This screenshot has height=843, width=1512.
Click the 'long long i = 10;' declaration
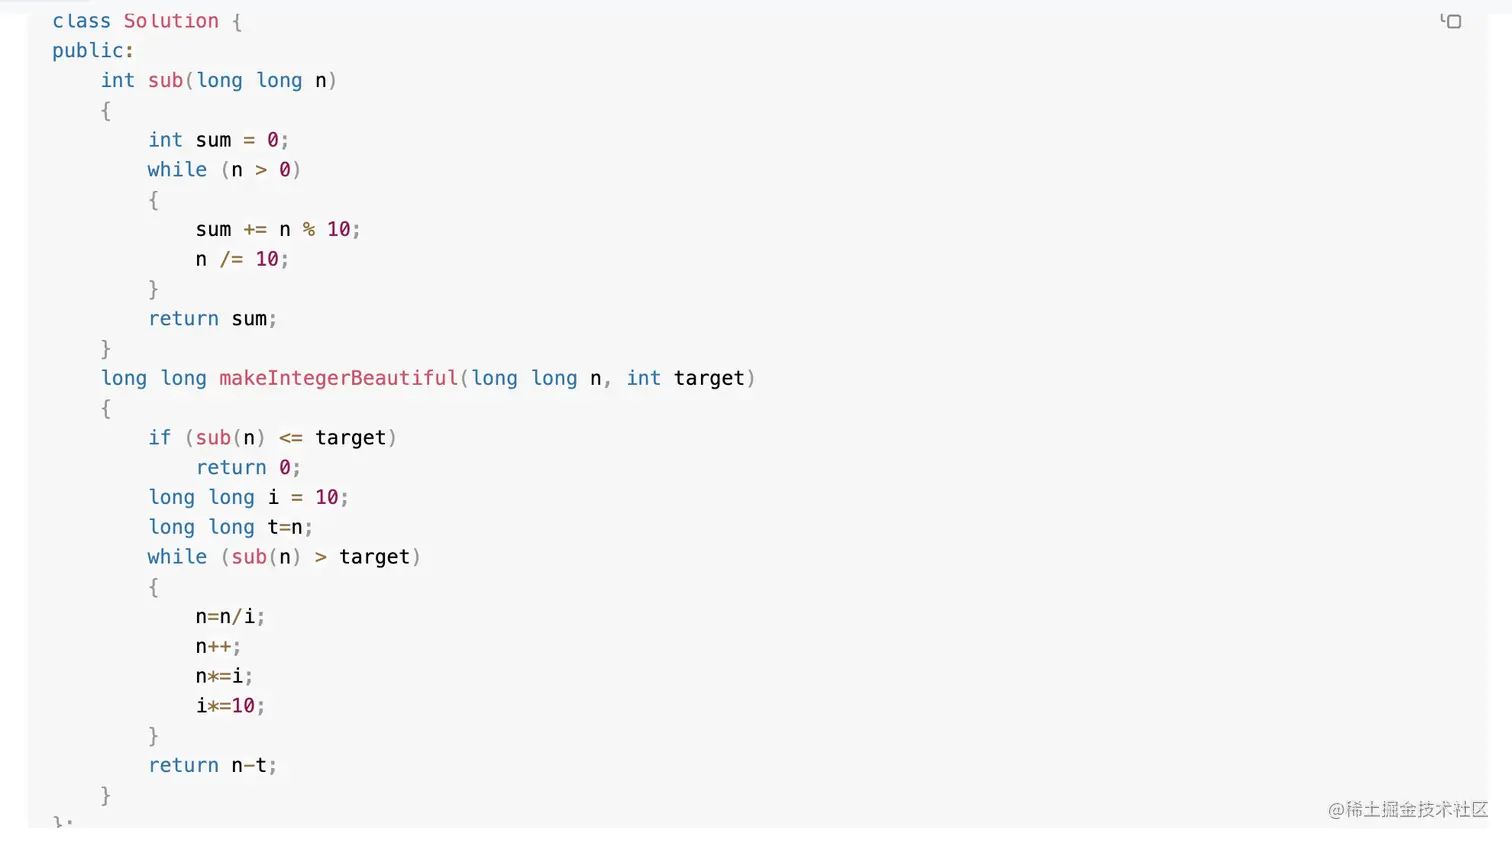point(248,497)
